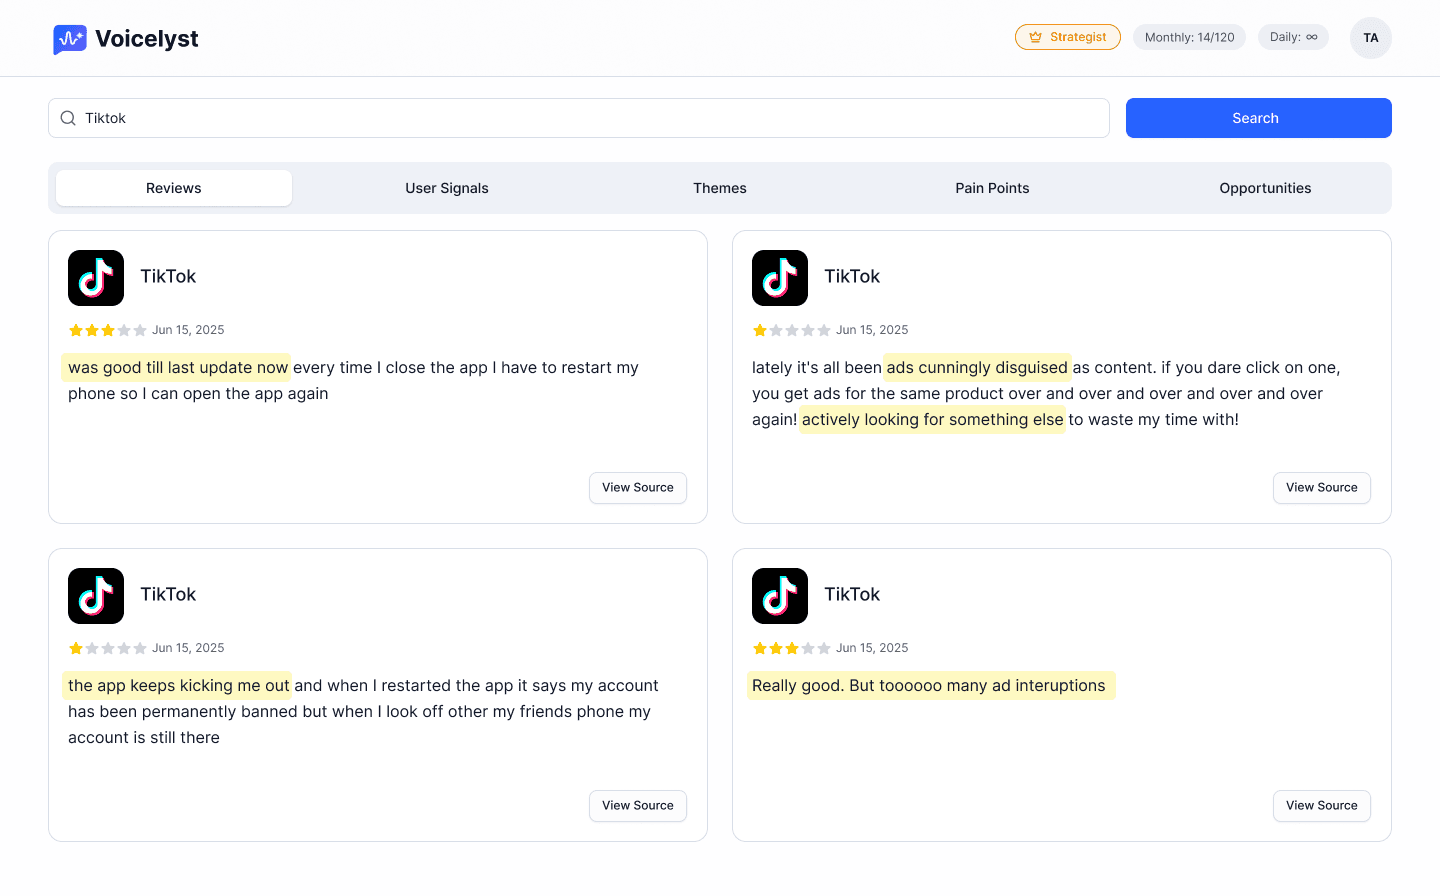This screenshot has height=896, width=1440.
Task: Click the magnifying glass search icon
Action: click(67, 117)
